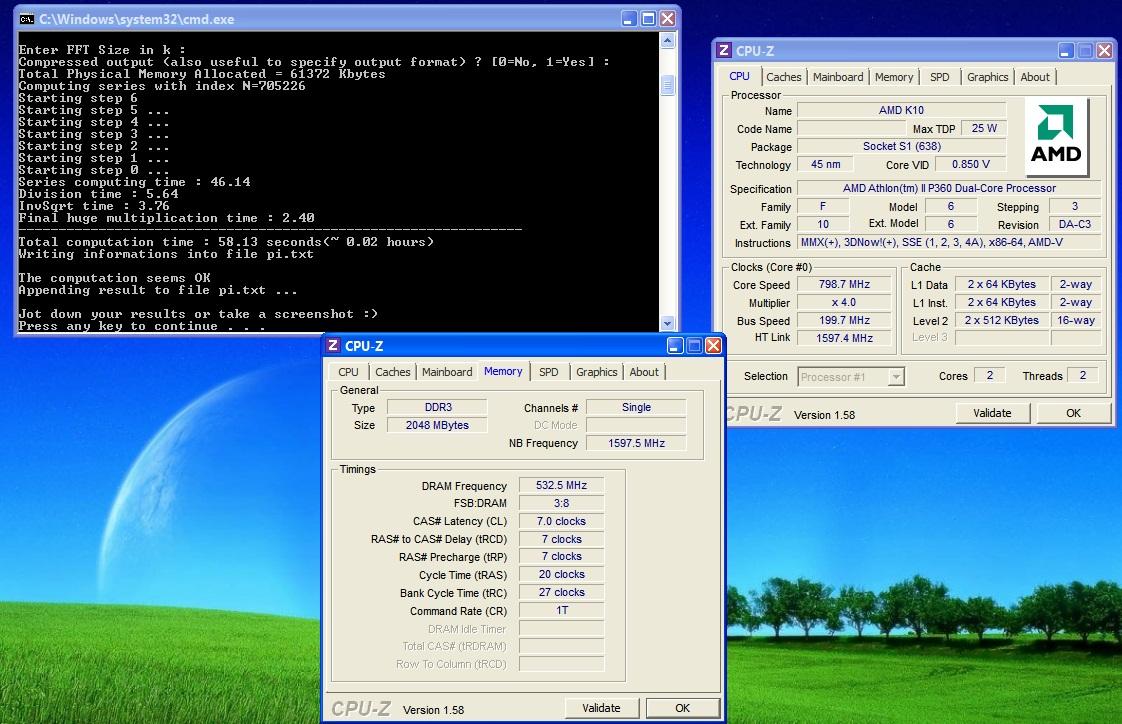Image resolution: width=1122 pixels, height=724 pixels.
Task: Minimize the CPU-Z processor window
Action: 1066,50
